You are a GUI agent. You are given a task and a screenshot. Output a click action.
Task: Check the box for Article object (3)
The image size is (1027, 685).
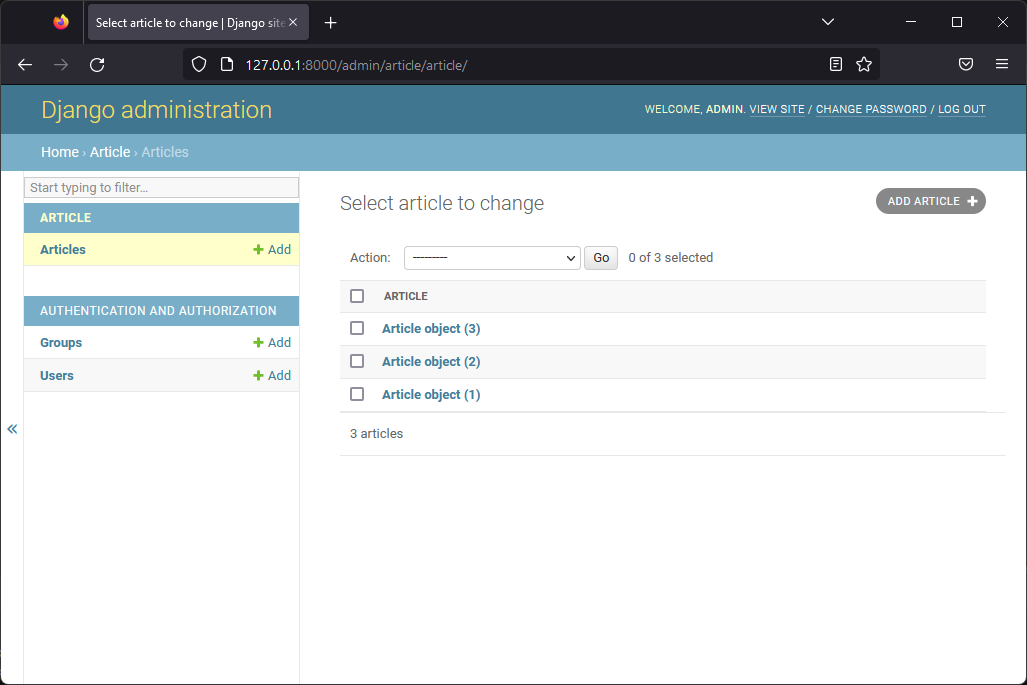[357, 328]
